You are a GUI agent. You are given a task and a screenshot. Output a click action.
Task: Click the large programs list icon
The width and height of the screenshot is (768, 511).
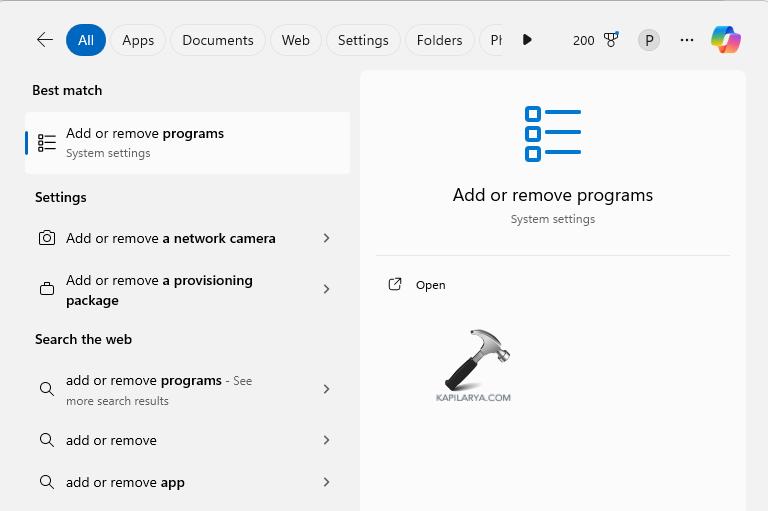click(x=552, y=133)
